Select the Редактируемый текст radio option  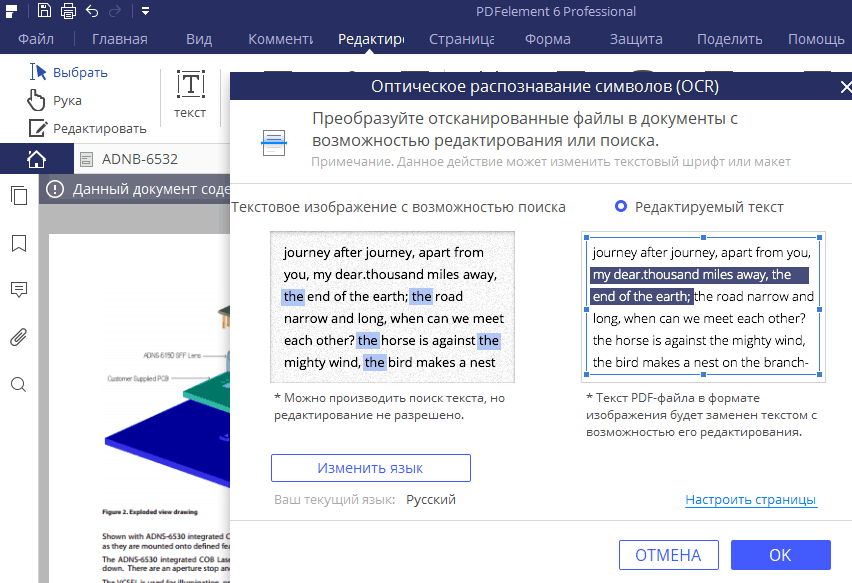coord(623,207)
